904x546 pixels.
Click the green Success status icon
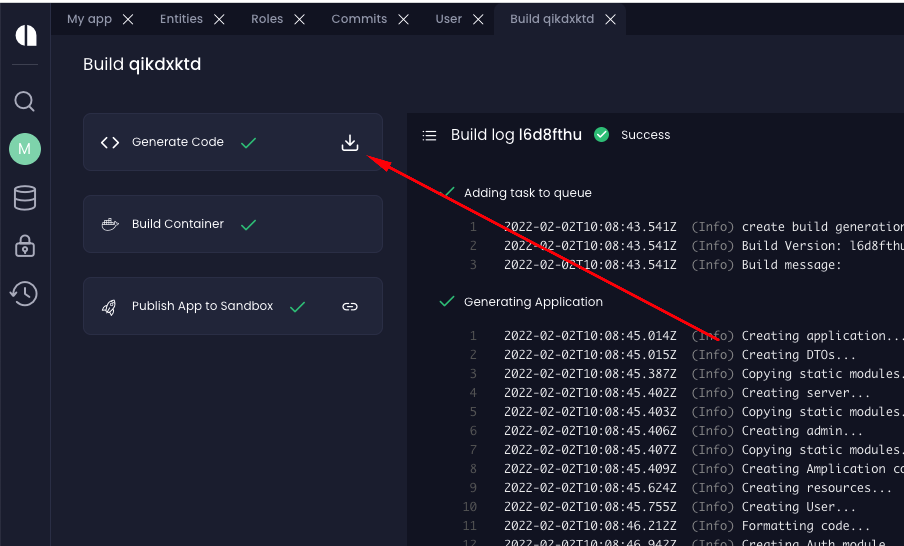[601, 135]
